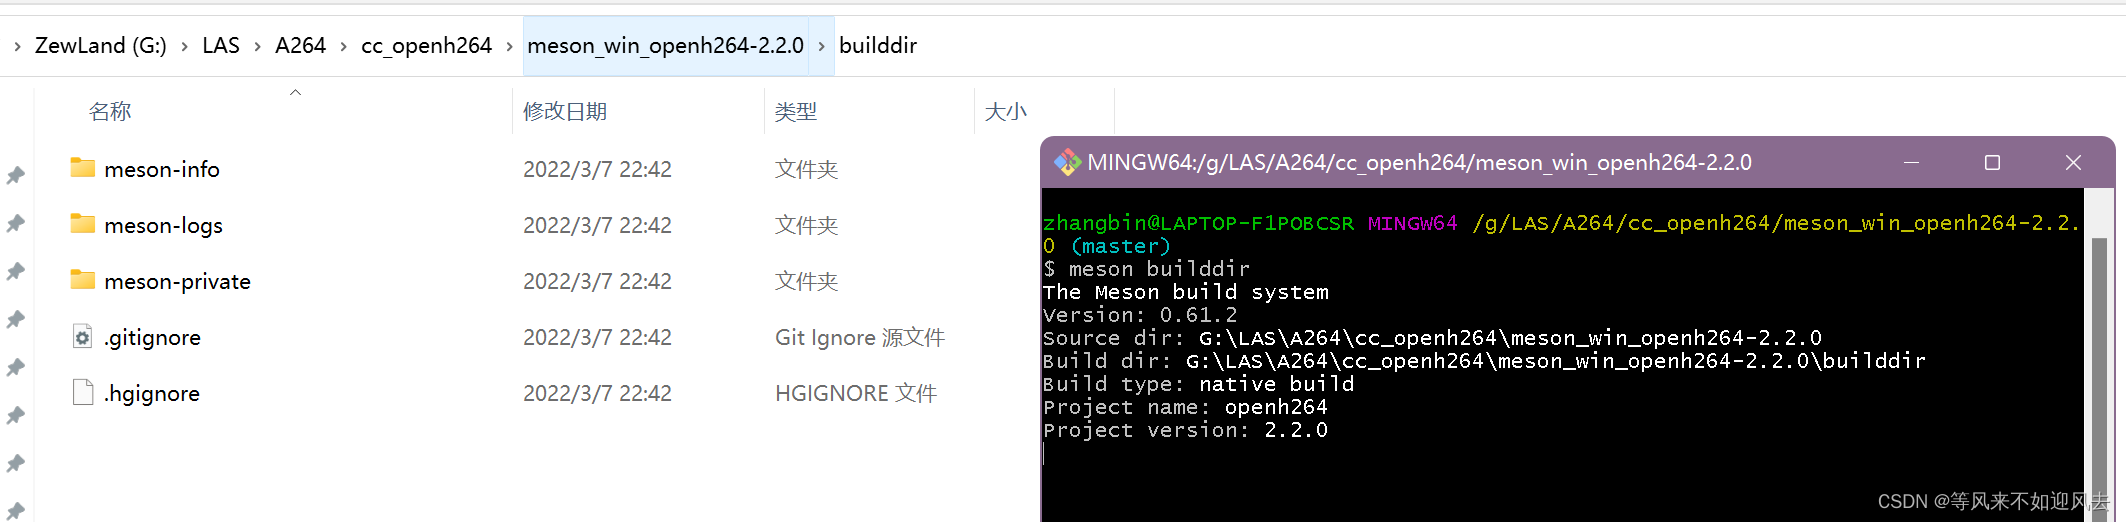
Task: Select the meson-info folder name
Action: [x=162, y=169]
